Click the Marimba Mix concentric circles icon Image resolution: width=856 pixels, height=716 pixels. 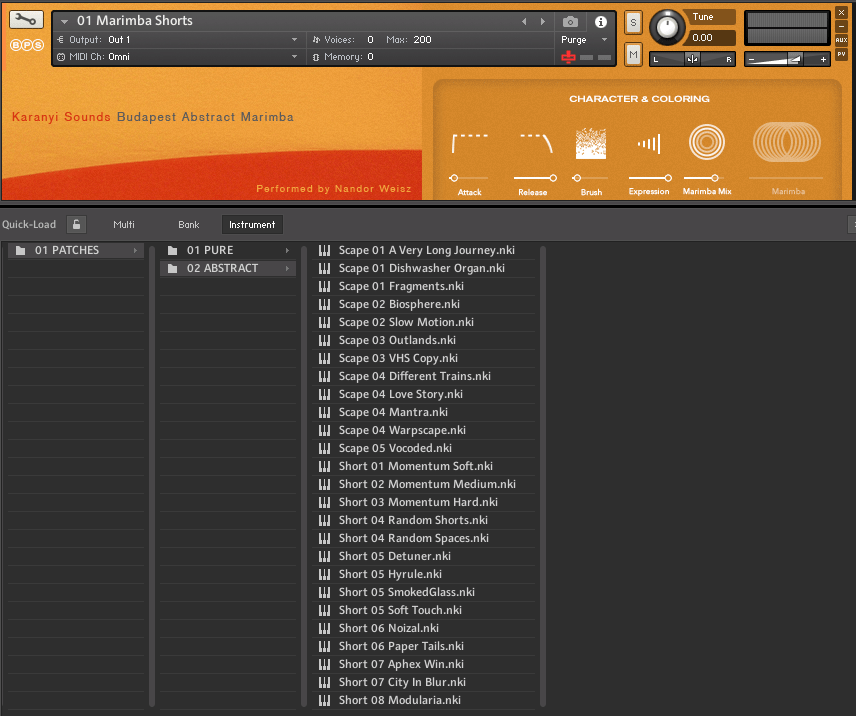[708, 143]
